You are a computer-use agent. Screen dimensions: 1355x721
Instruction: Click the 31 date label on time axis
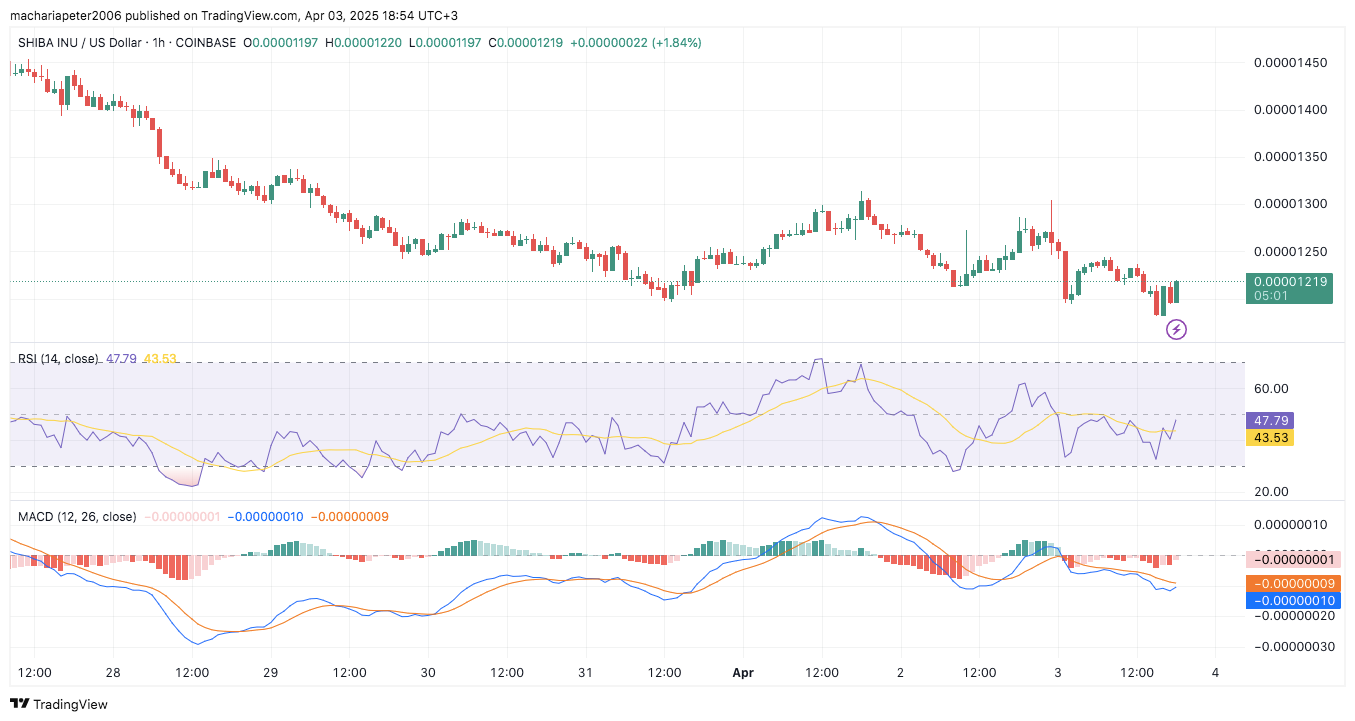click(x=586, y=673)
